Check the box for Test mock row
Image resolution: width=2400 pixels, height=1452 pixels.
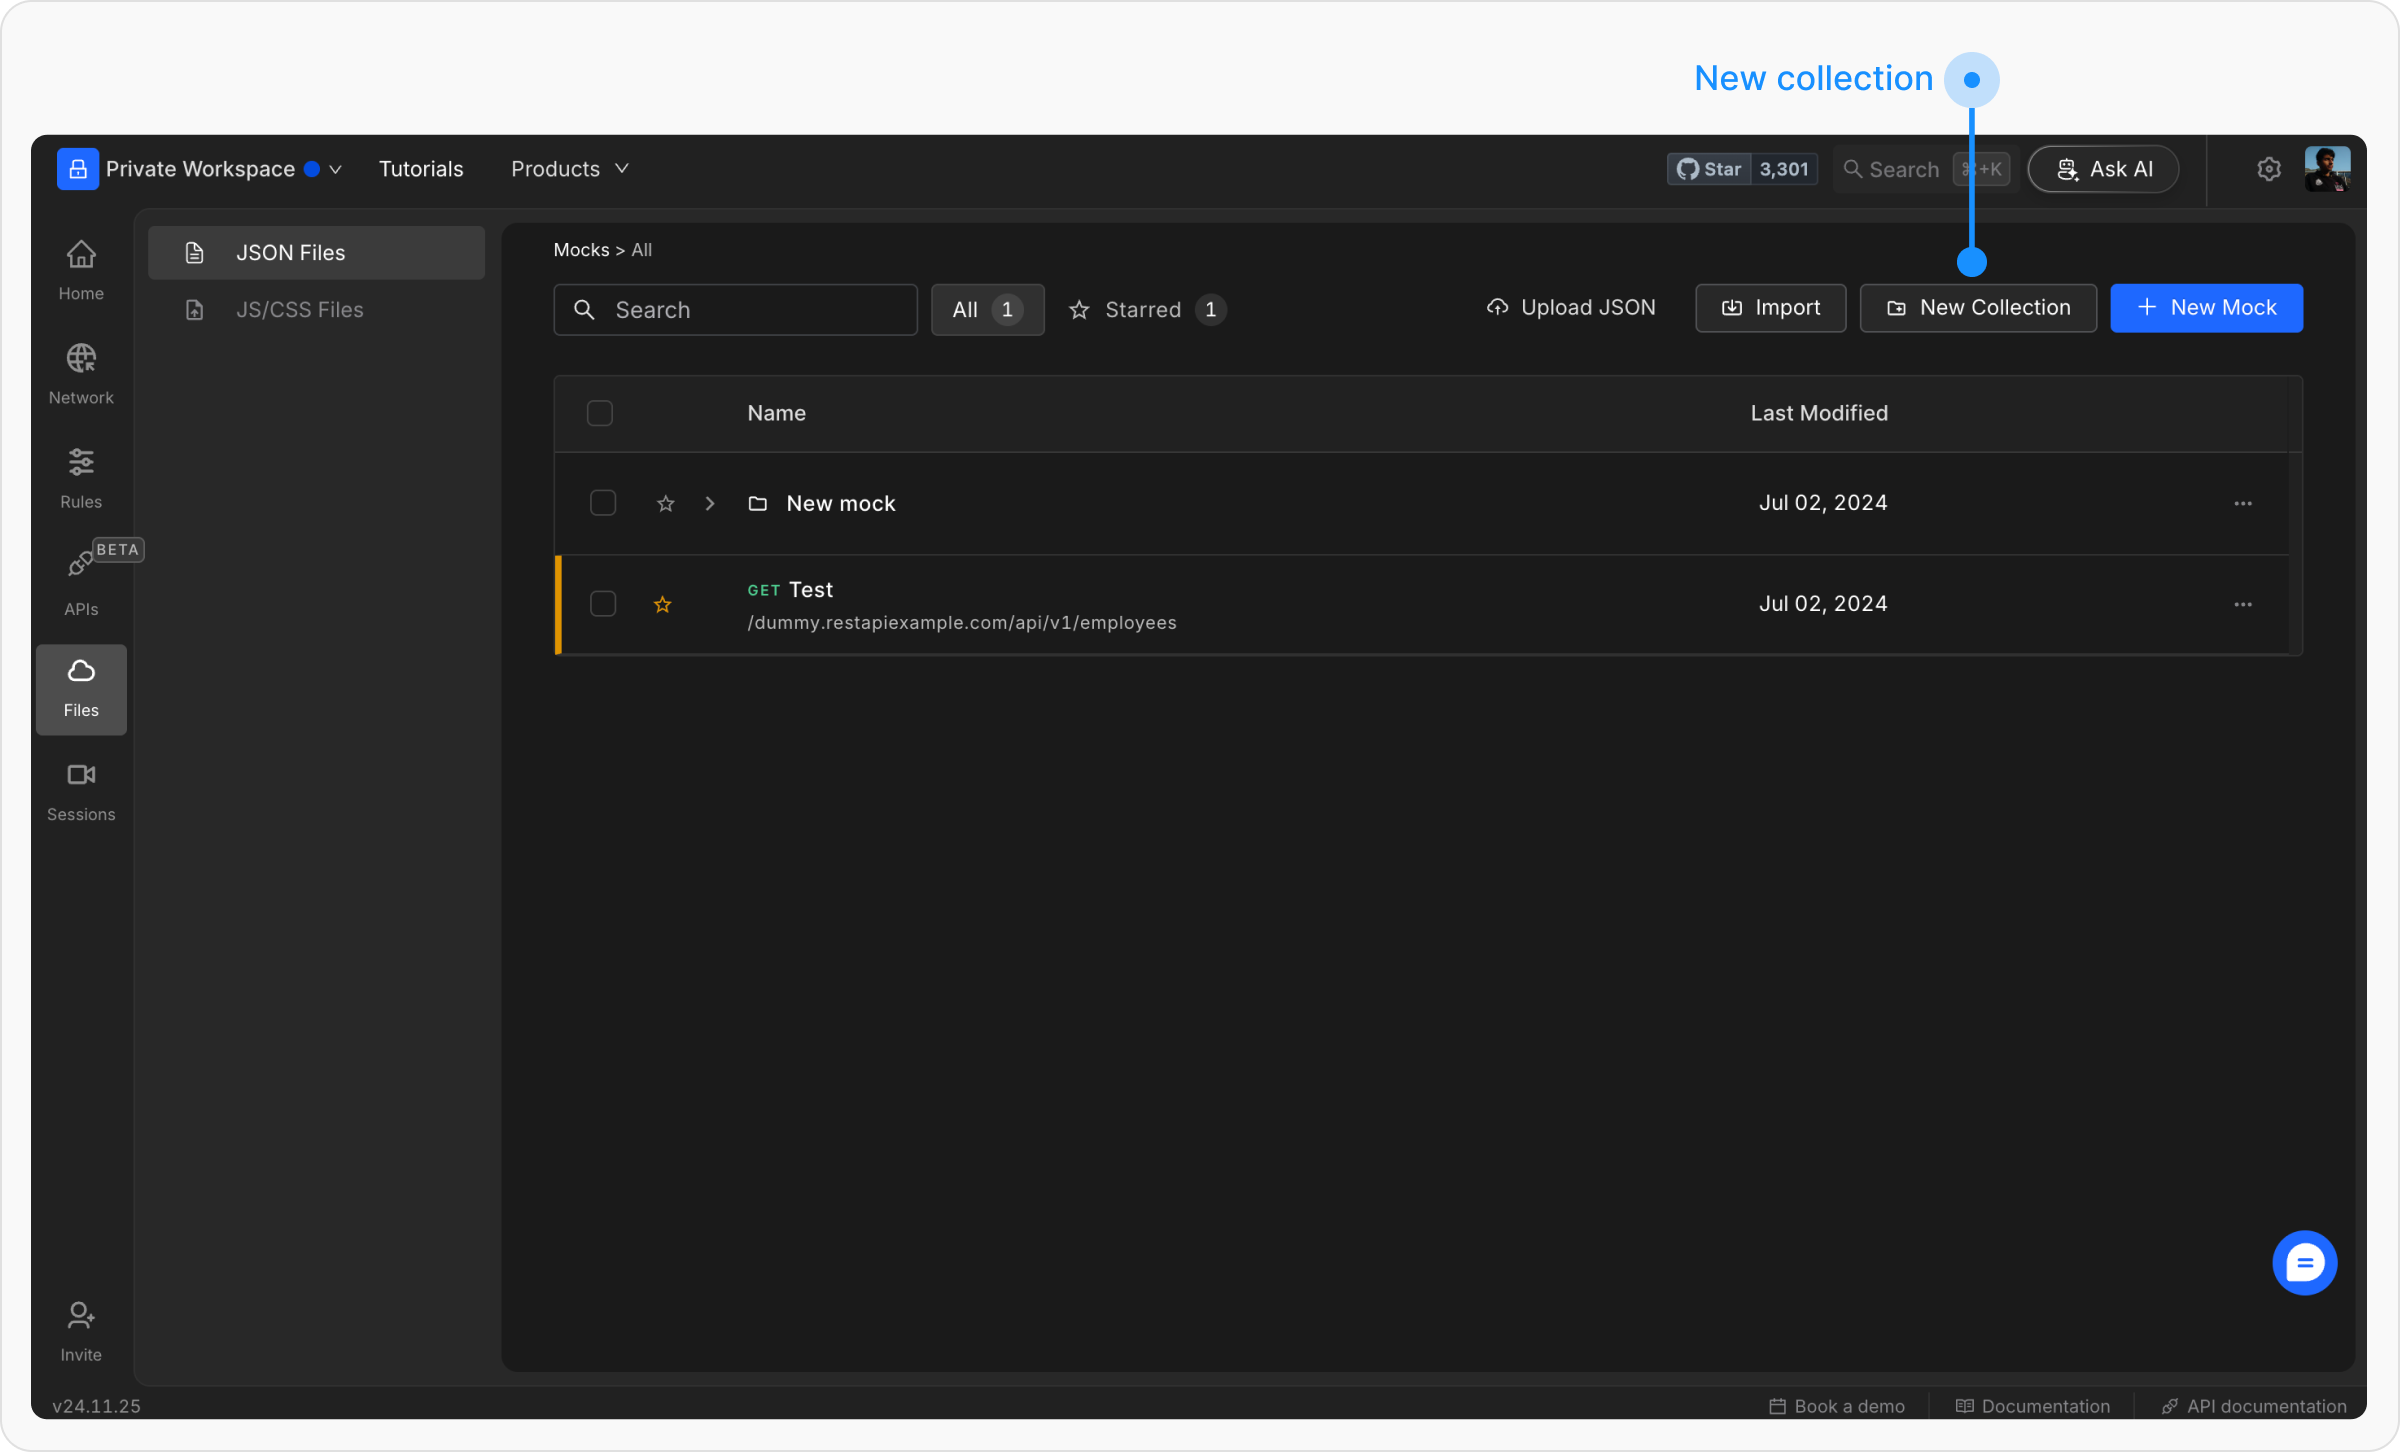click(x=603, y=604)
